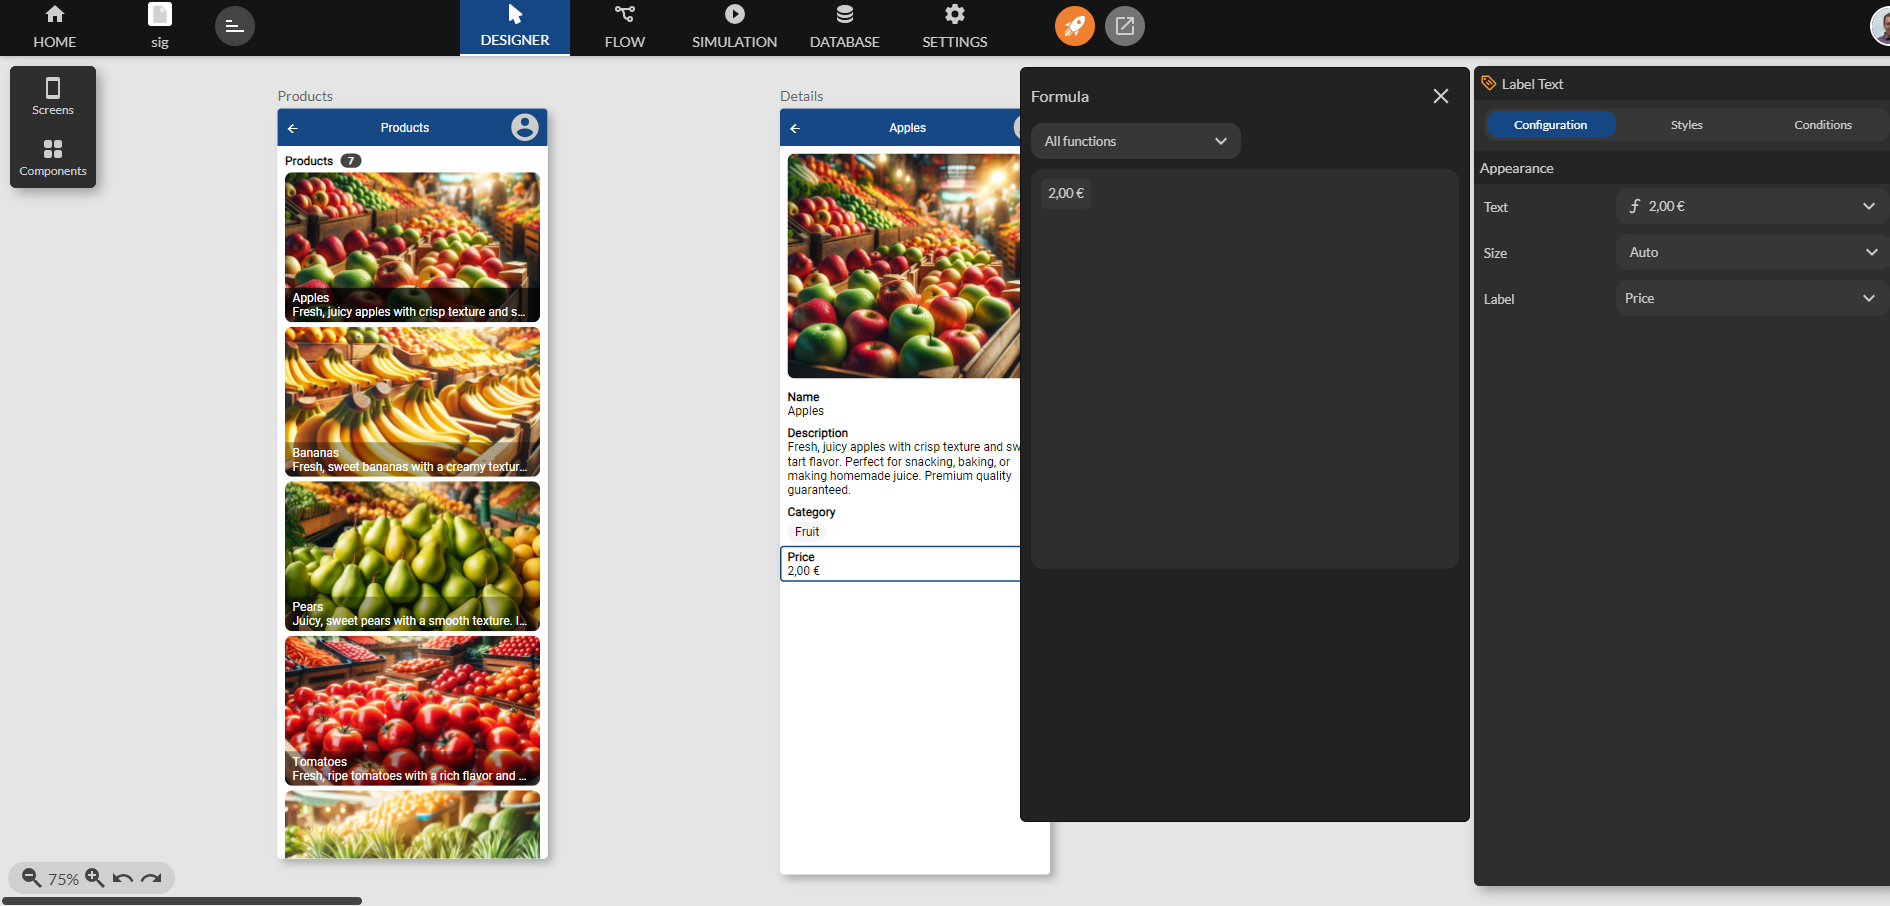Image resolution: width=1890 pixels, height=906 pixels.
Task: Click the zoom out magnifier icon
Action: point(32,878)
